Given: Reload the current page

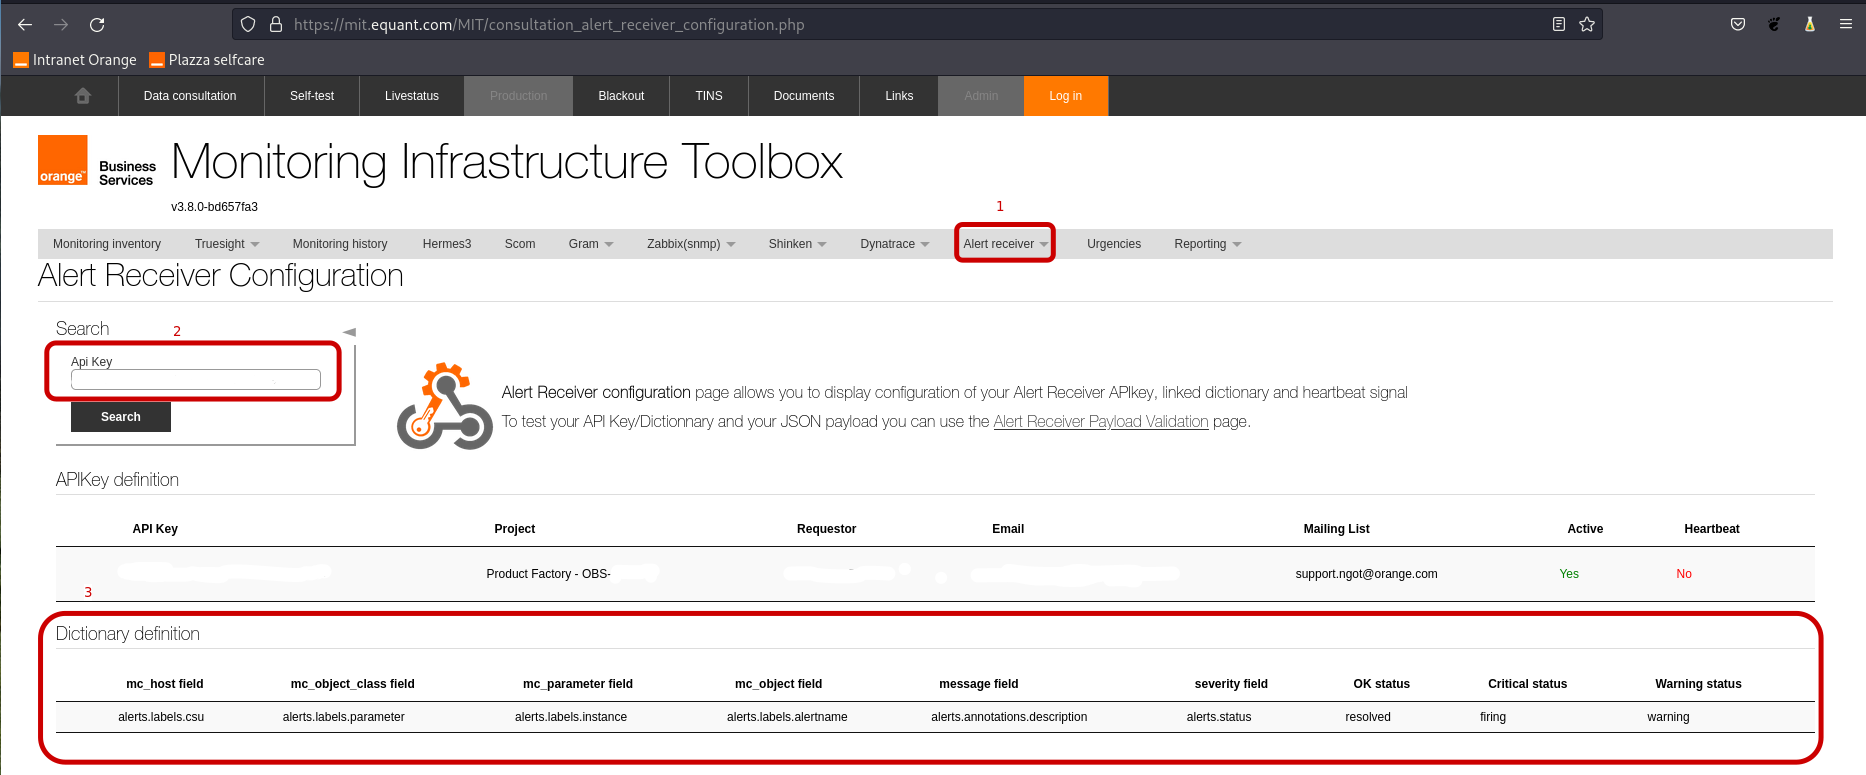Looking at the screenshot, I should pos(97,24).
